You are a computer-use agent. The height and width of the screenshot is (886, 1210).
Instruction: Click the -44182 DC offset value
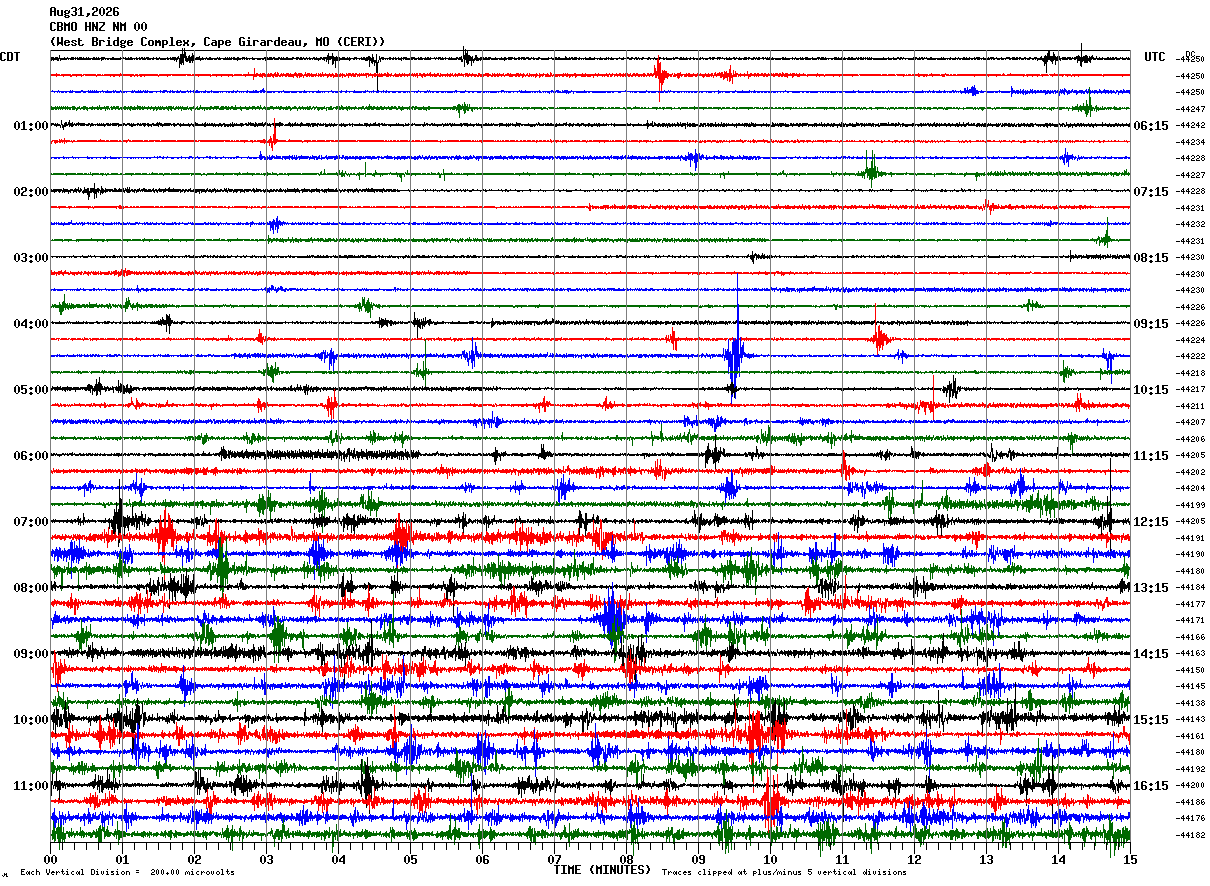coord(1191,834)
